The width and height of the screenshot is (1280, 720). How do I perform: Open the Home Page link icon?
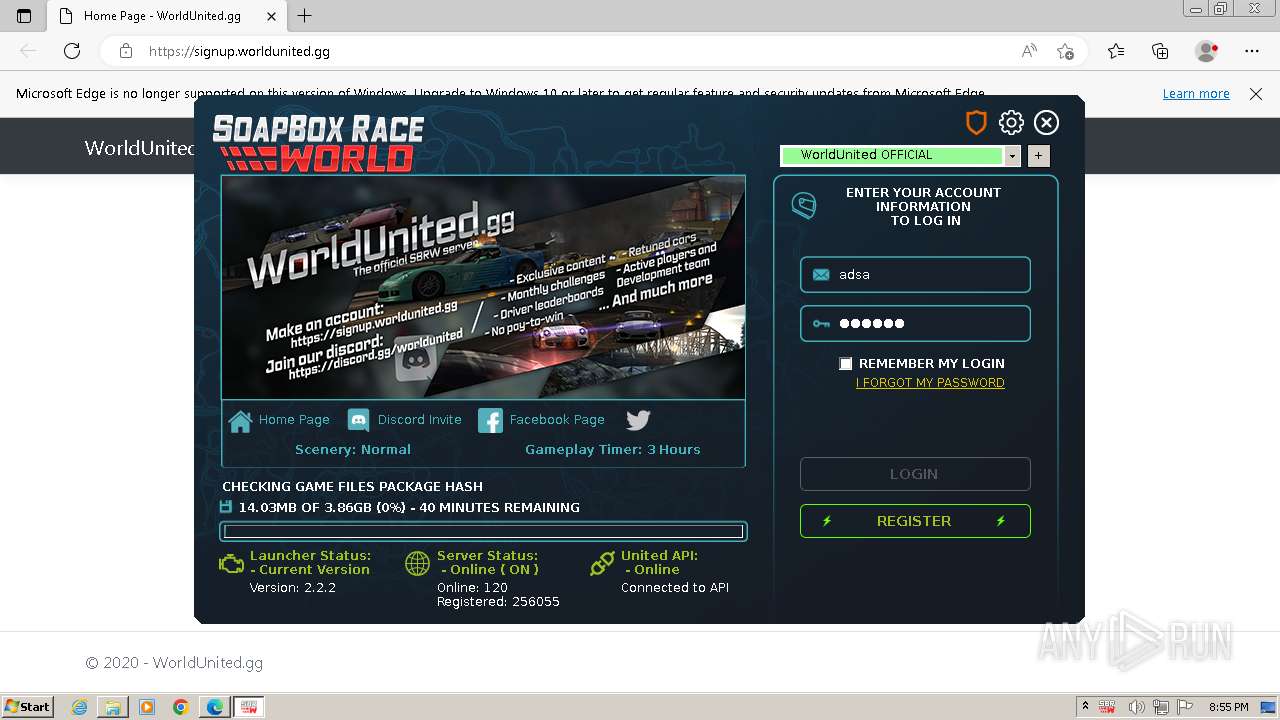pyautogui.click(x=240, y=421)
